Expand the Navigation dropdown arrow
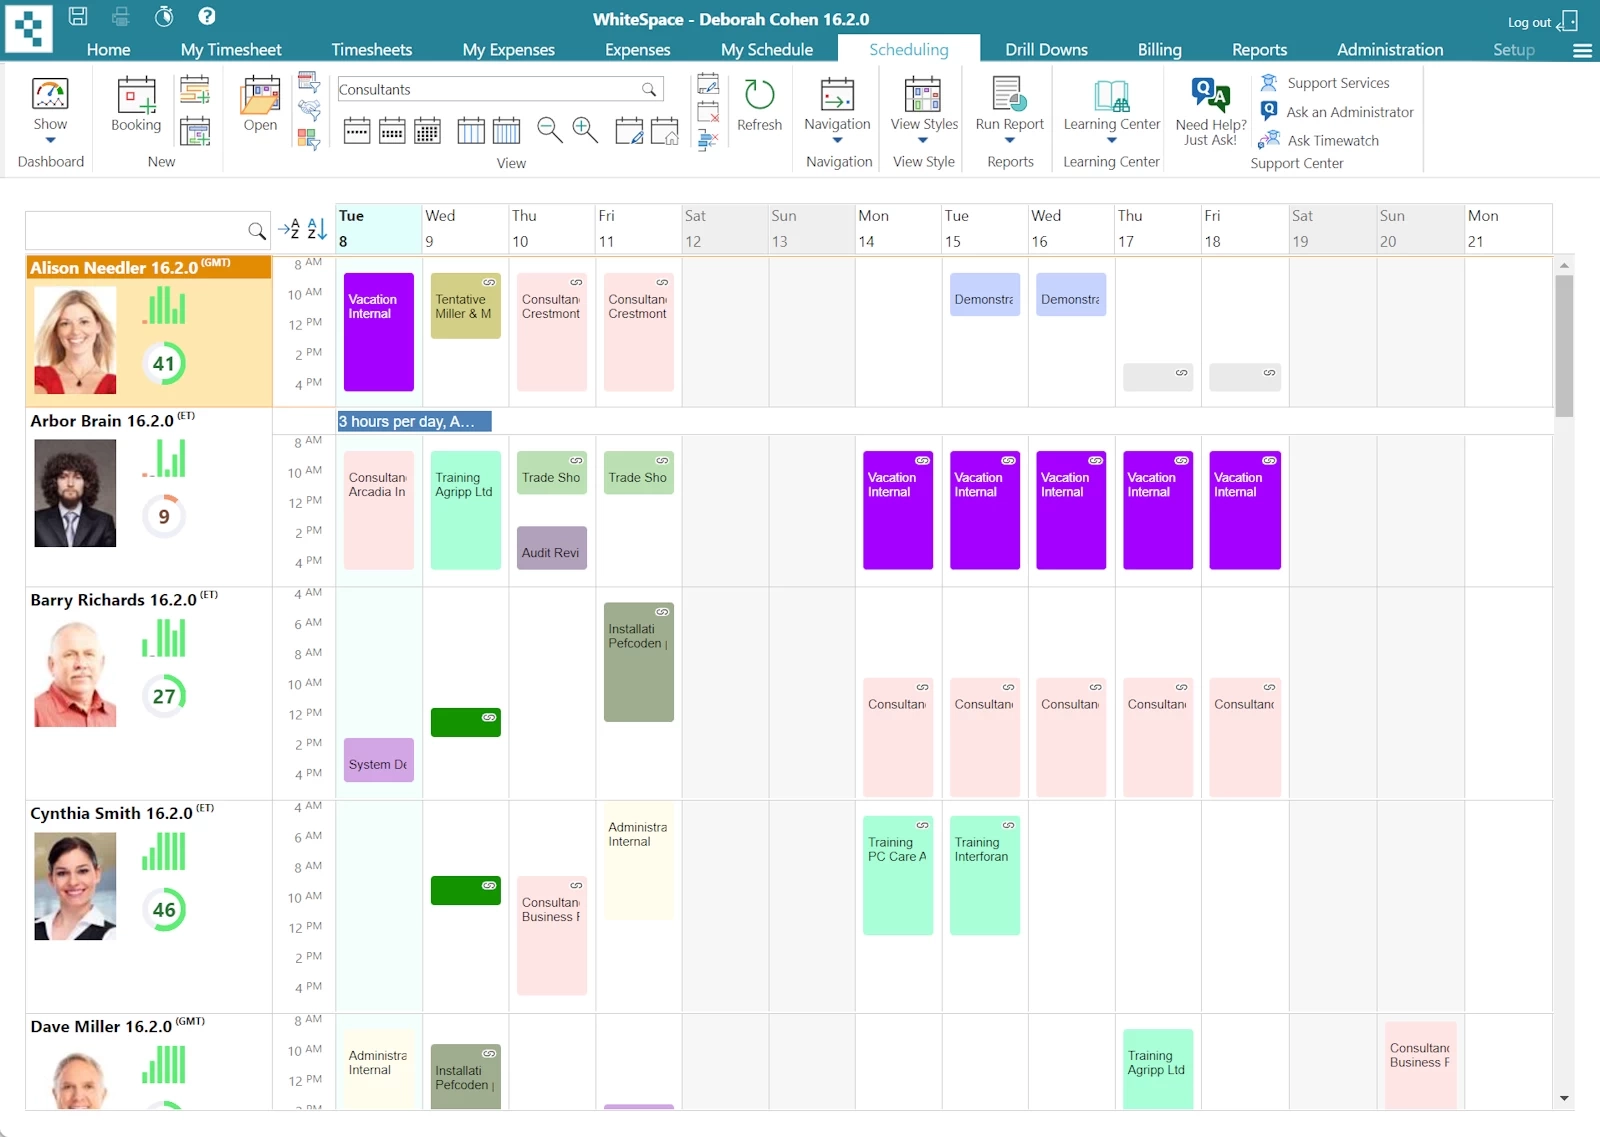Viewport: 1600px width, 1137px height. pyautogui.click(x=837, y=141)
